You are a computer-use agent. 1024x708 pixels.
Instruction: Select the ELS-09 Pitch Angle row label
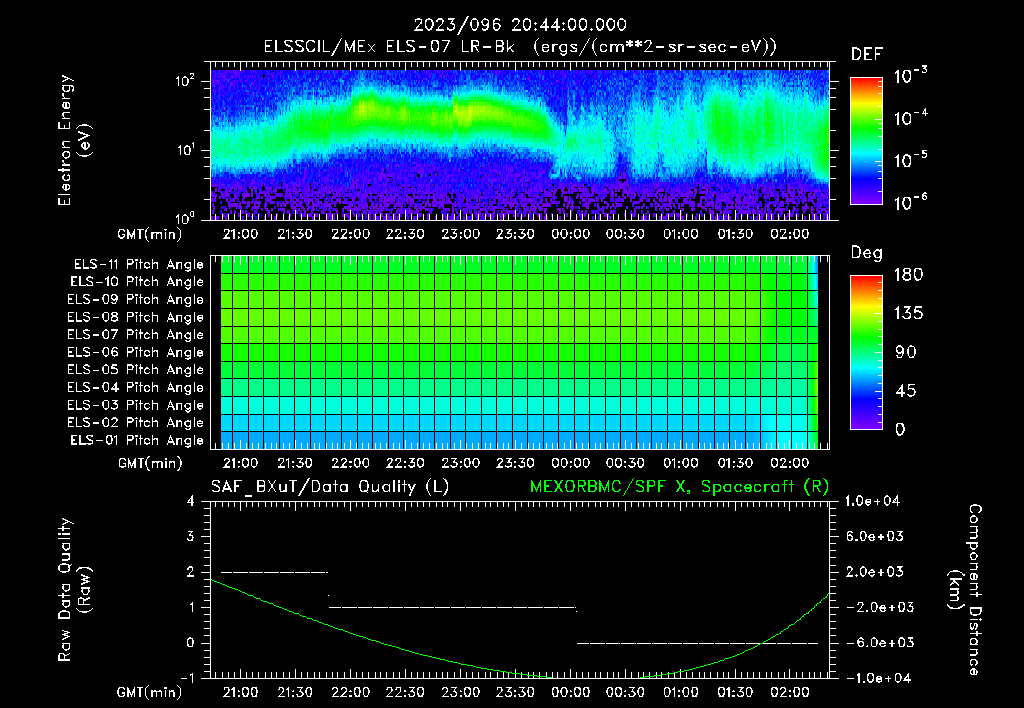click(136, 300)
